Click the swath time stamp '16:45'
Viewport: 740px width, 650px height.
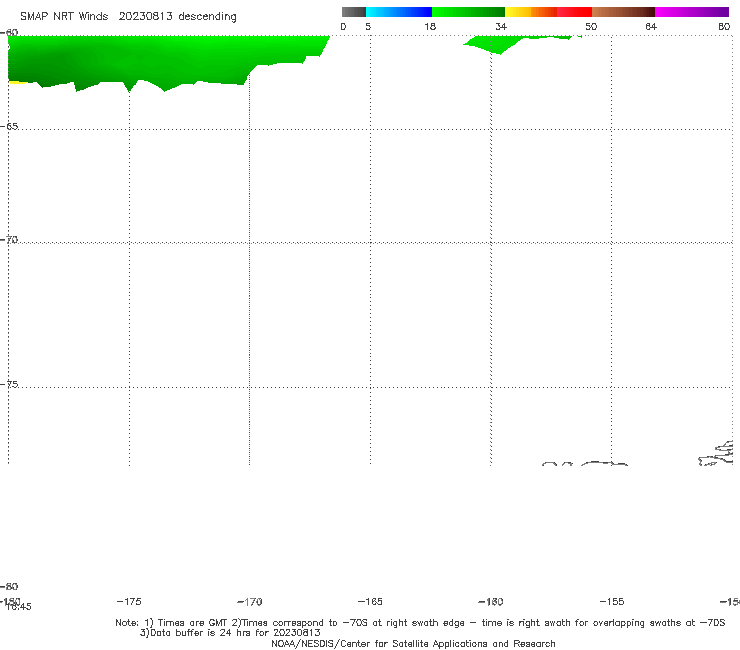point(19,607)
